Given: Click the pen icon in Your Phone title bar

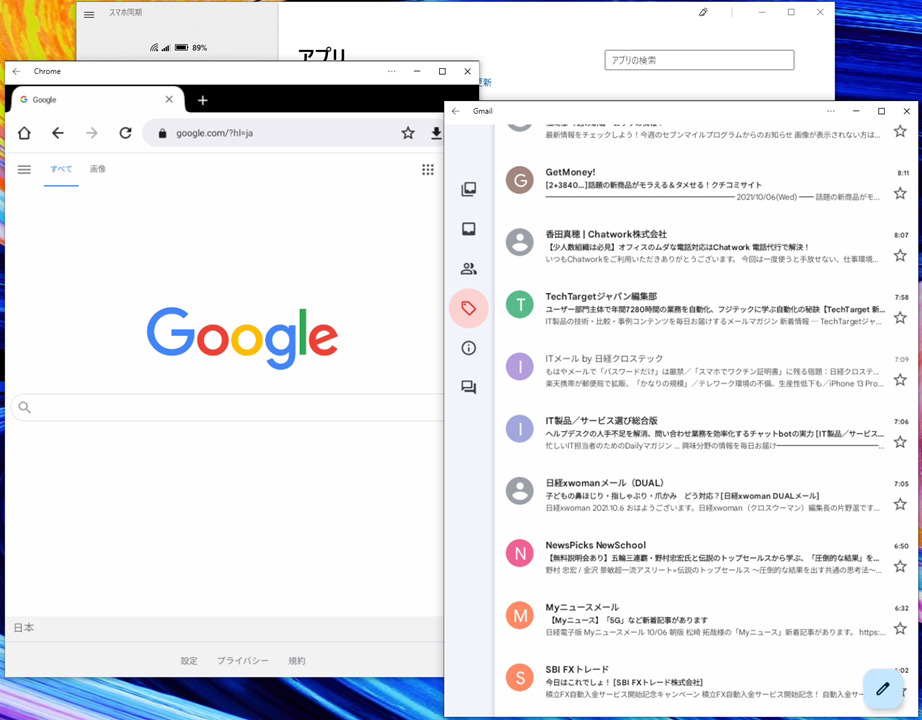Looking at the screenshot, I should 703,12.
